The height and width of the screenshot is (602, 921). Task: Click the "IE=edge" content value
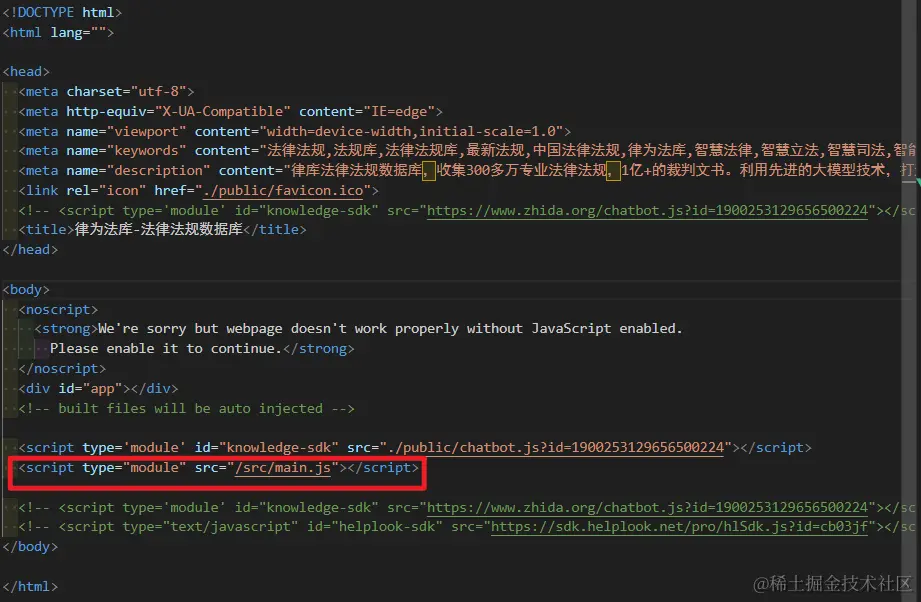(x=399, y=112)
